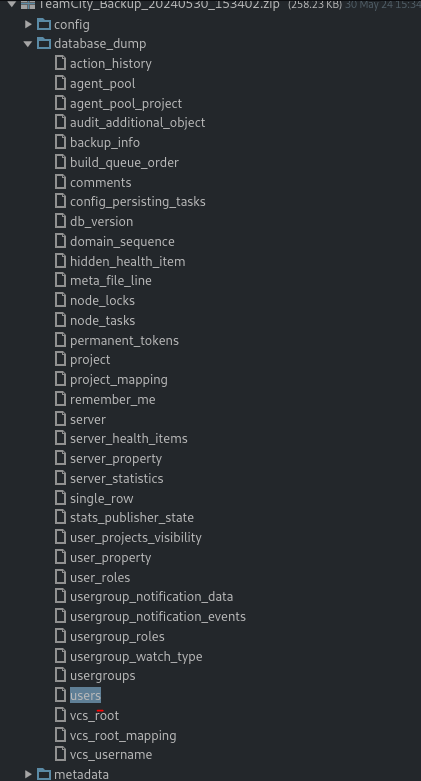Image resolution: width=421 pixels, height=781 pixels.
Task: Expand the metadata folder arrow
Action: (28, 774)
